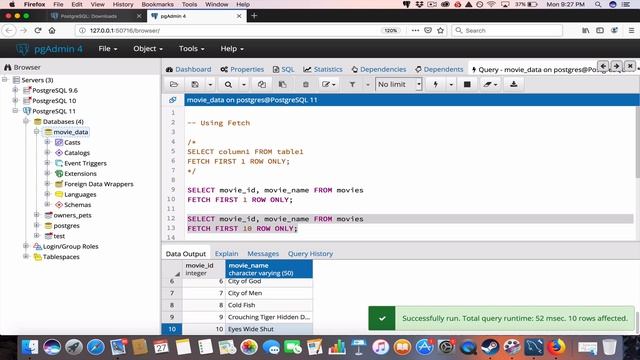Screen dimensions: 640x360
Task: Open the Query History tab
Action: pyautogui.click(x=311, y=253)
